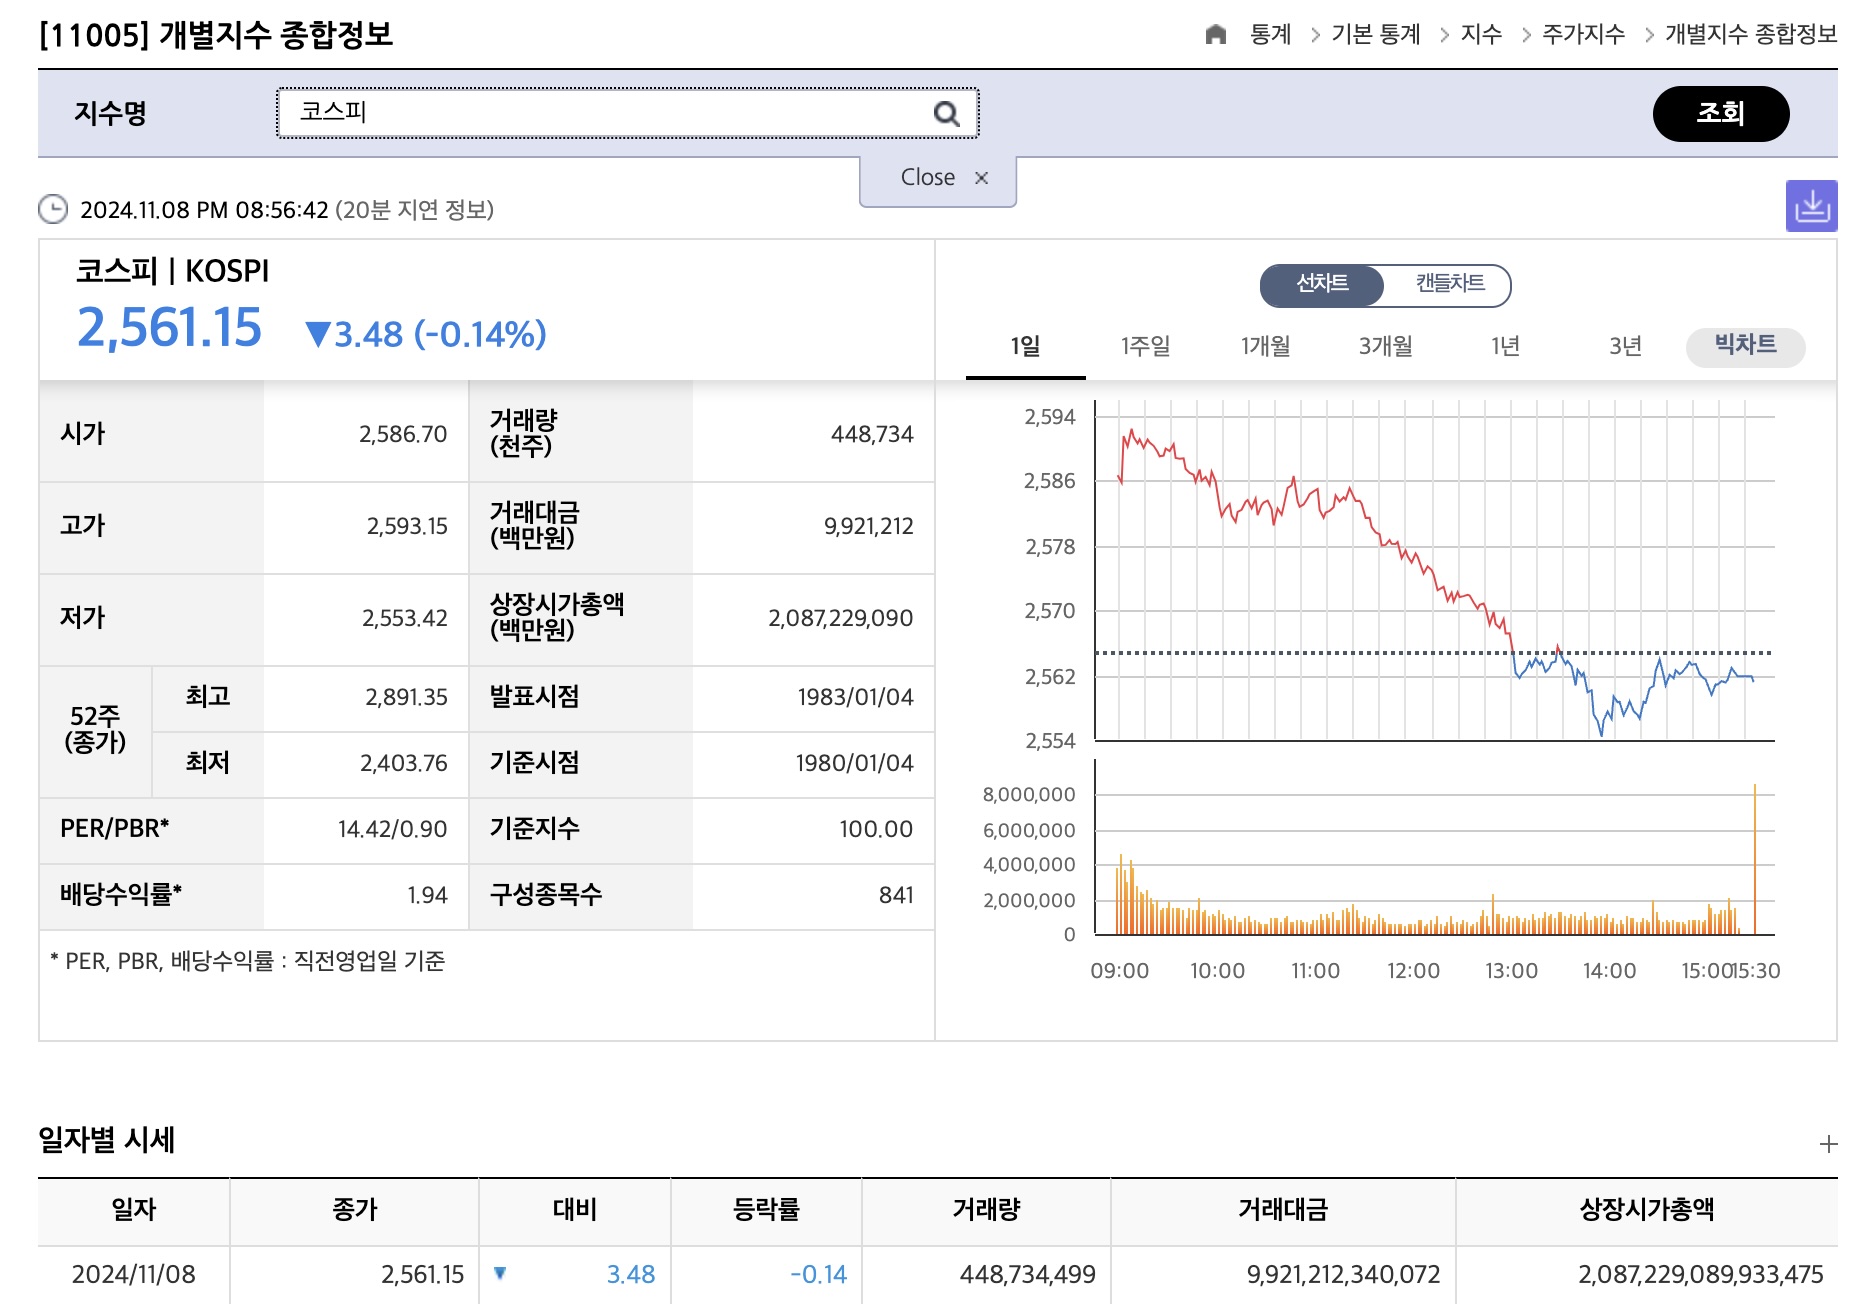The width and height of the screenshot is (1852, 1304).
Task: Select the 1주일 period tab
Action: [x=1145, y=347]
